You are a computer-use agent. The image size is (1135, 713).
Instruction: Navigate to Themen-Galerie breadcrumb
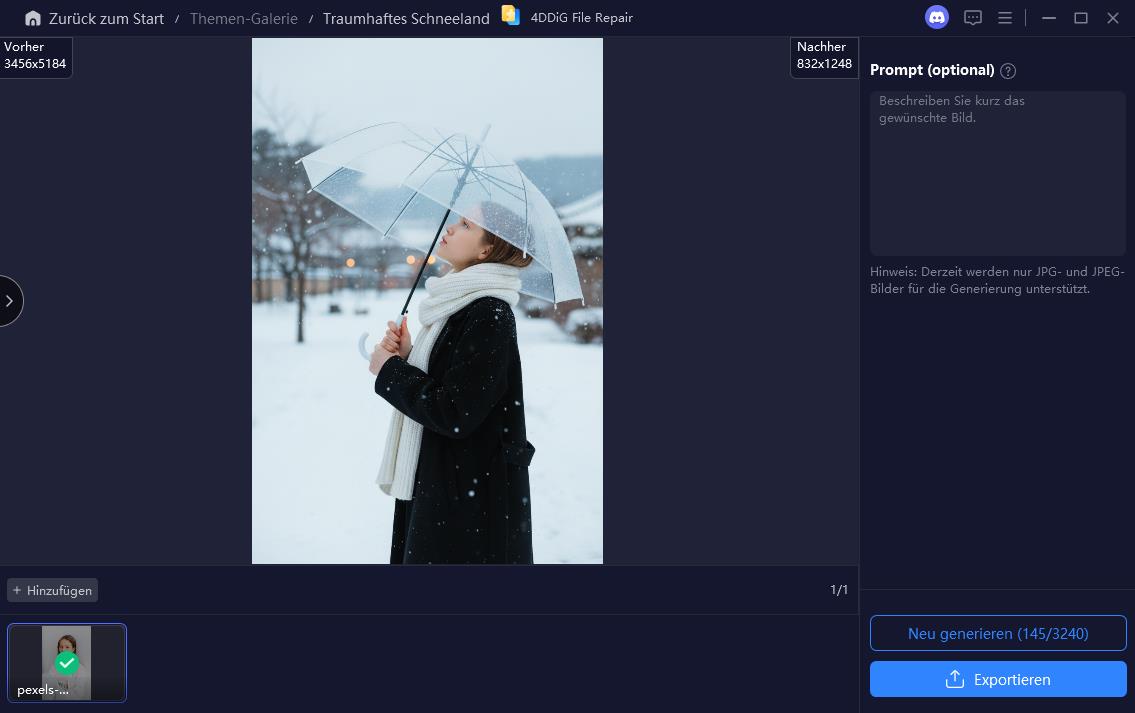243,18
